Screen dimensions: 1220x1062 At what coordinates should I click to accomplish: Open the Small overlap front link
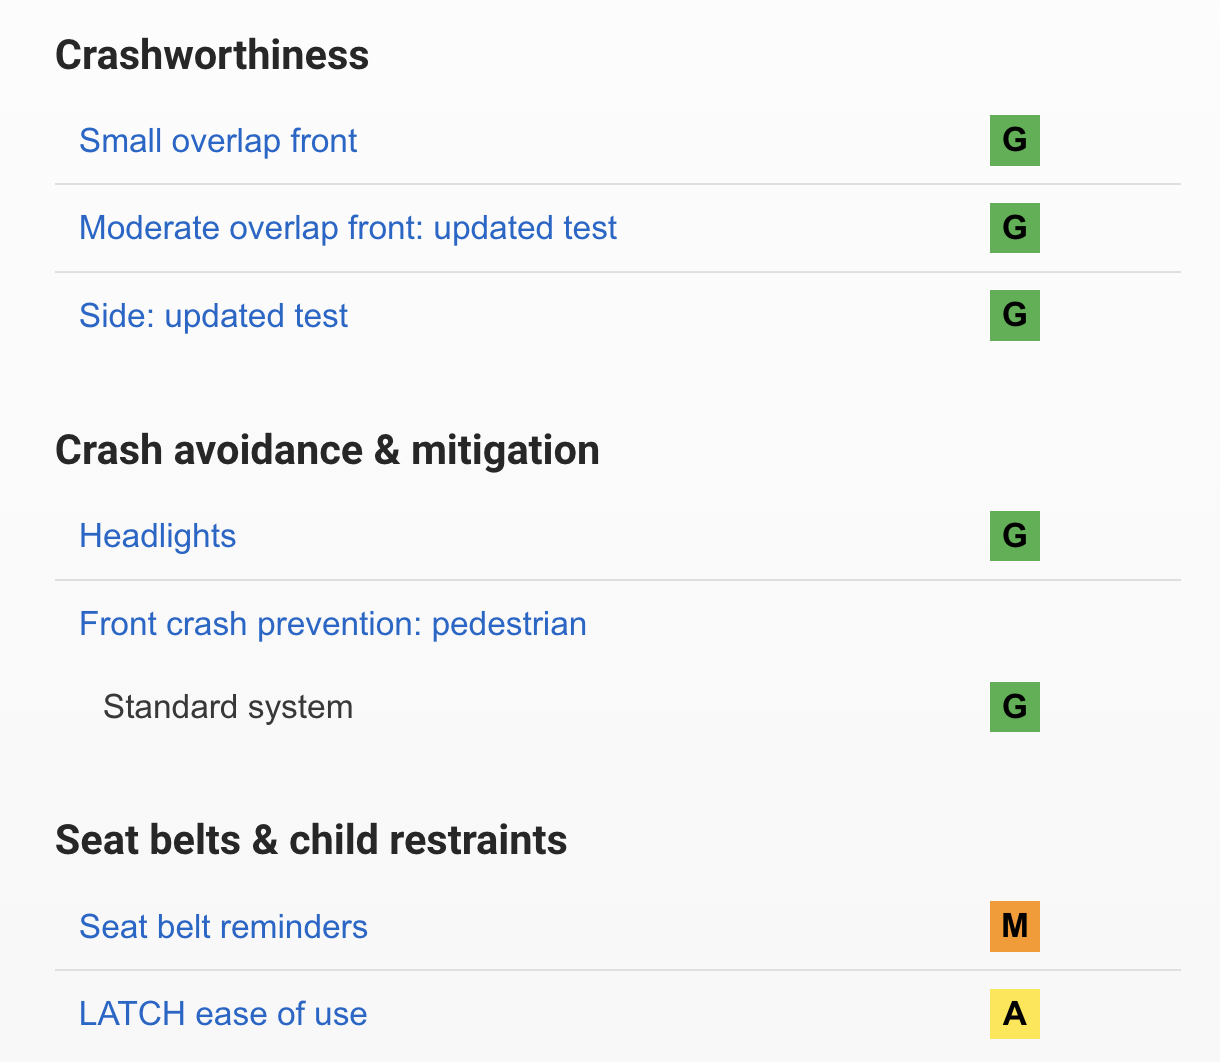tap(218, 141)
